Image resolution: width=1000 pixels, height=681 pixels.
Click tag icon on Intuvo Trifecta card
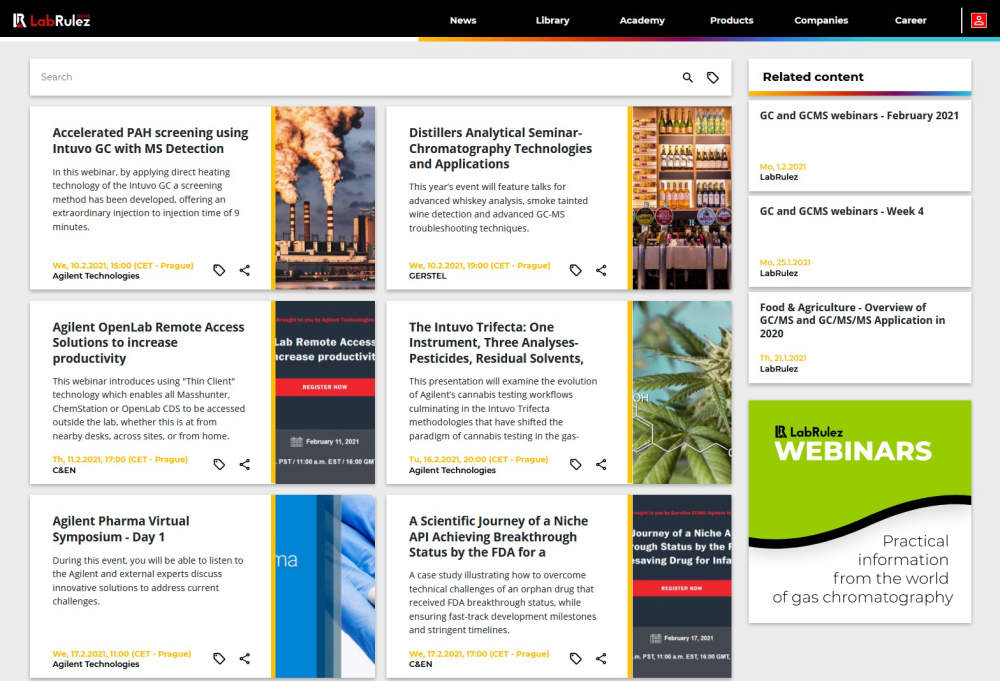[575, 464]
